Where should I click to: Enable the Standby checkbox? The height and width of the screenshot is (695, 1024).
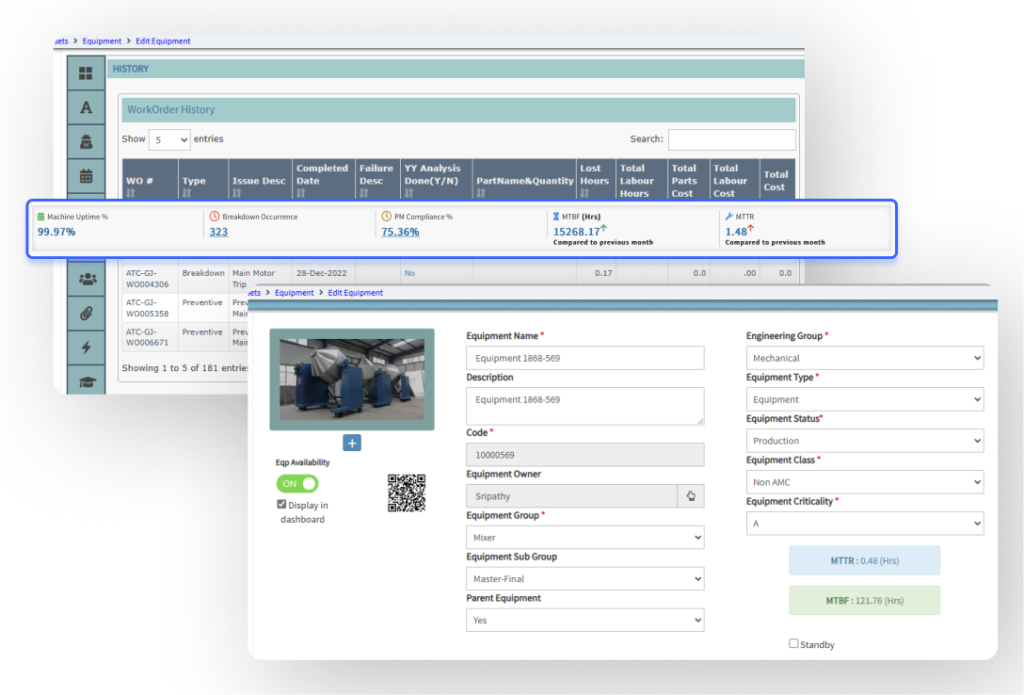click(793, 644)
